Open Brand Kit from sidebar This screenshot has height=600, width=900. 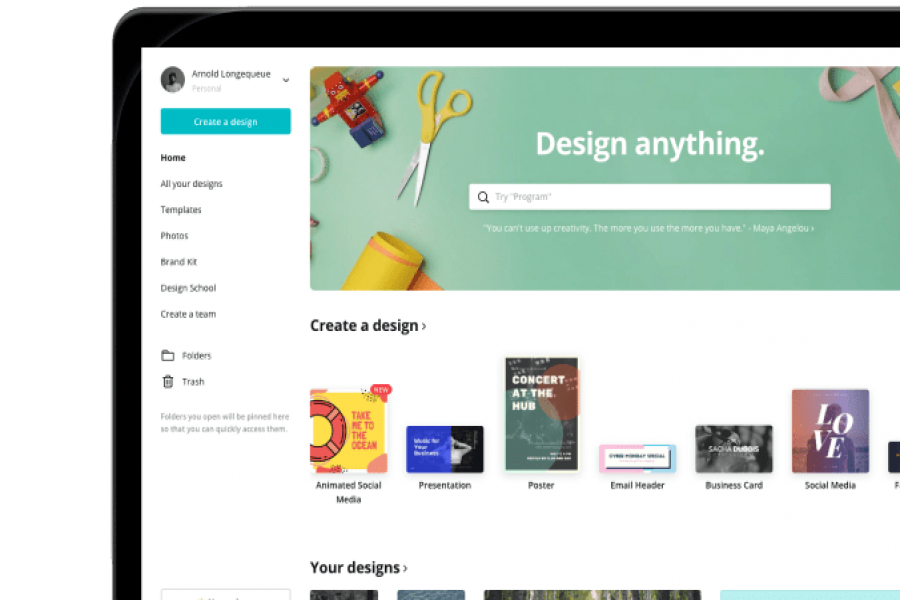tap(179, 262)
